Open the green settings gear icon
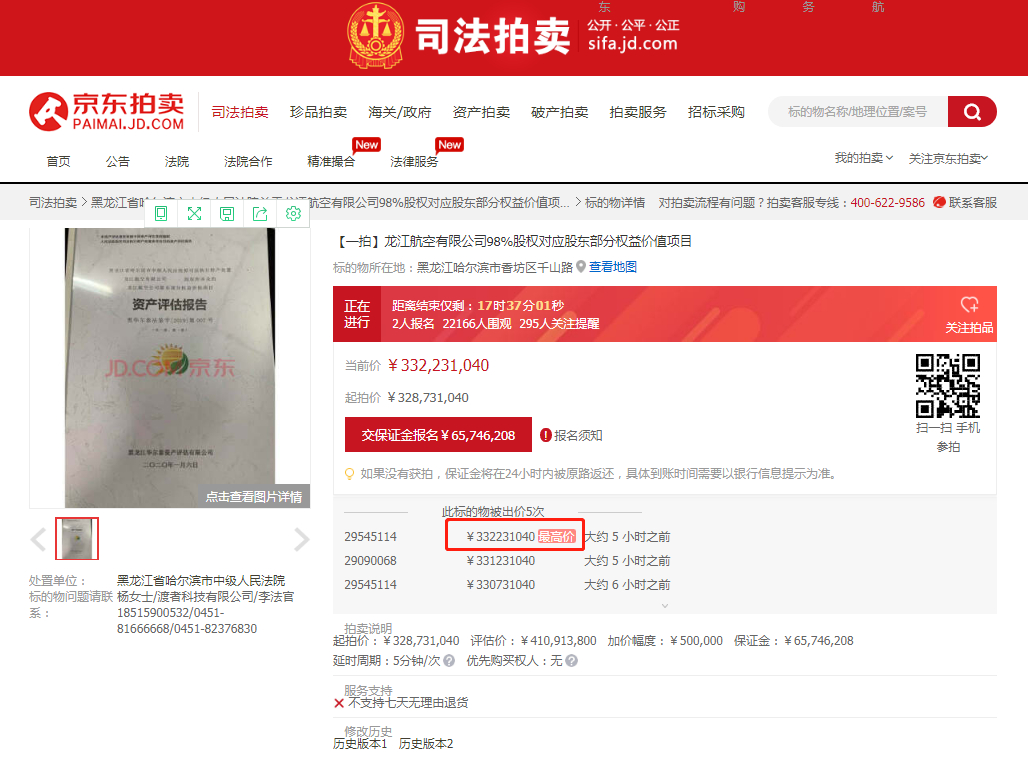Image resolution: width=1028 pixels, height=763 pixels. [293, 213]
